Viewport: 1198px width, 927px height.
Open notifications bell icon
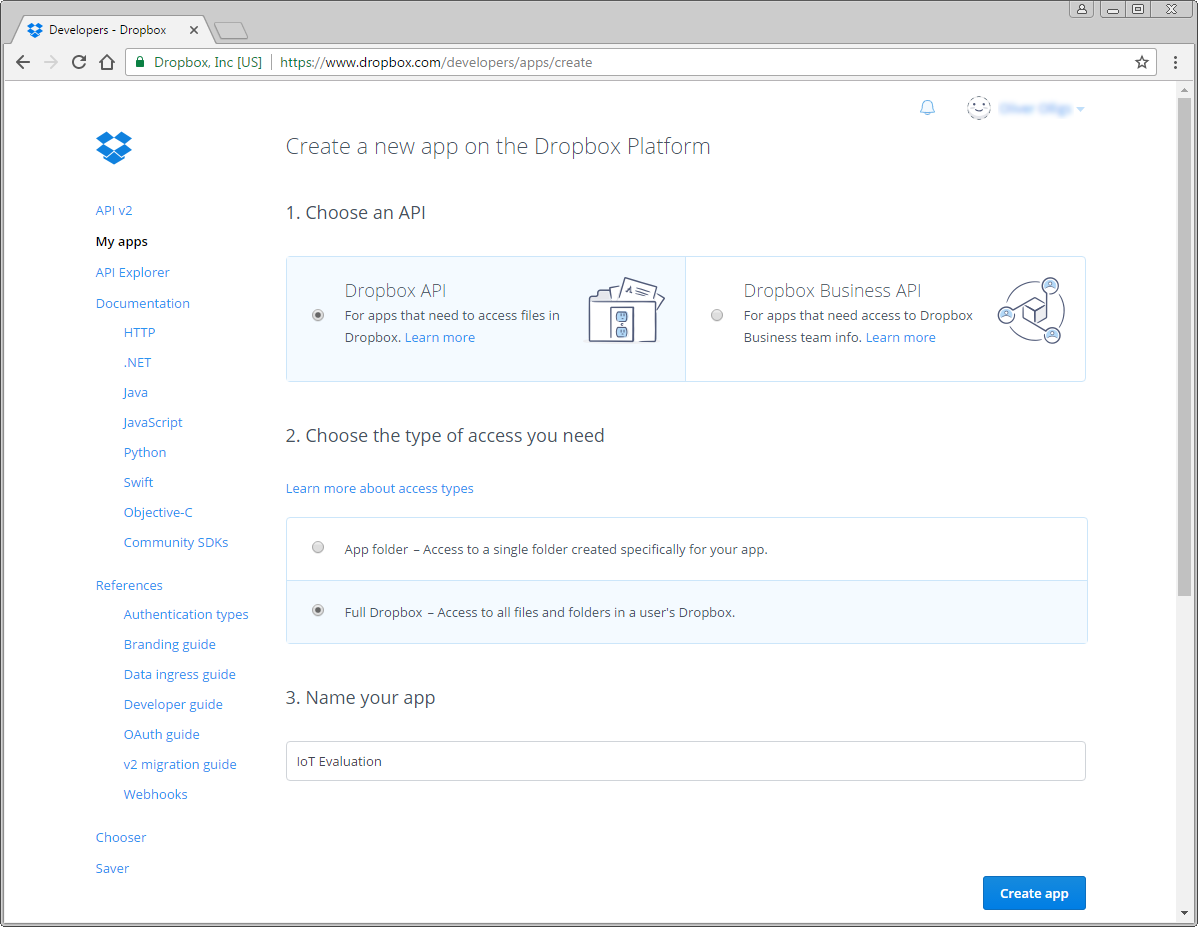927,108
